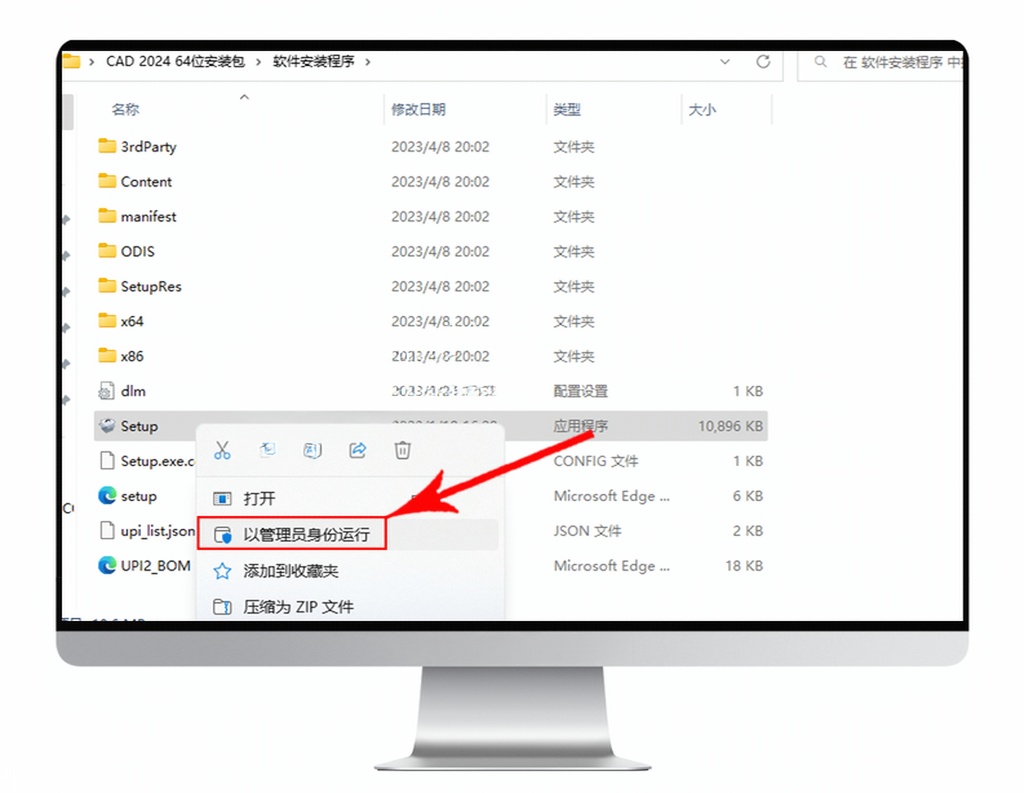The height and width of the screenshot is (793, 1024).
Task: Click the 18 KB size value
Action: (744, 566)
